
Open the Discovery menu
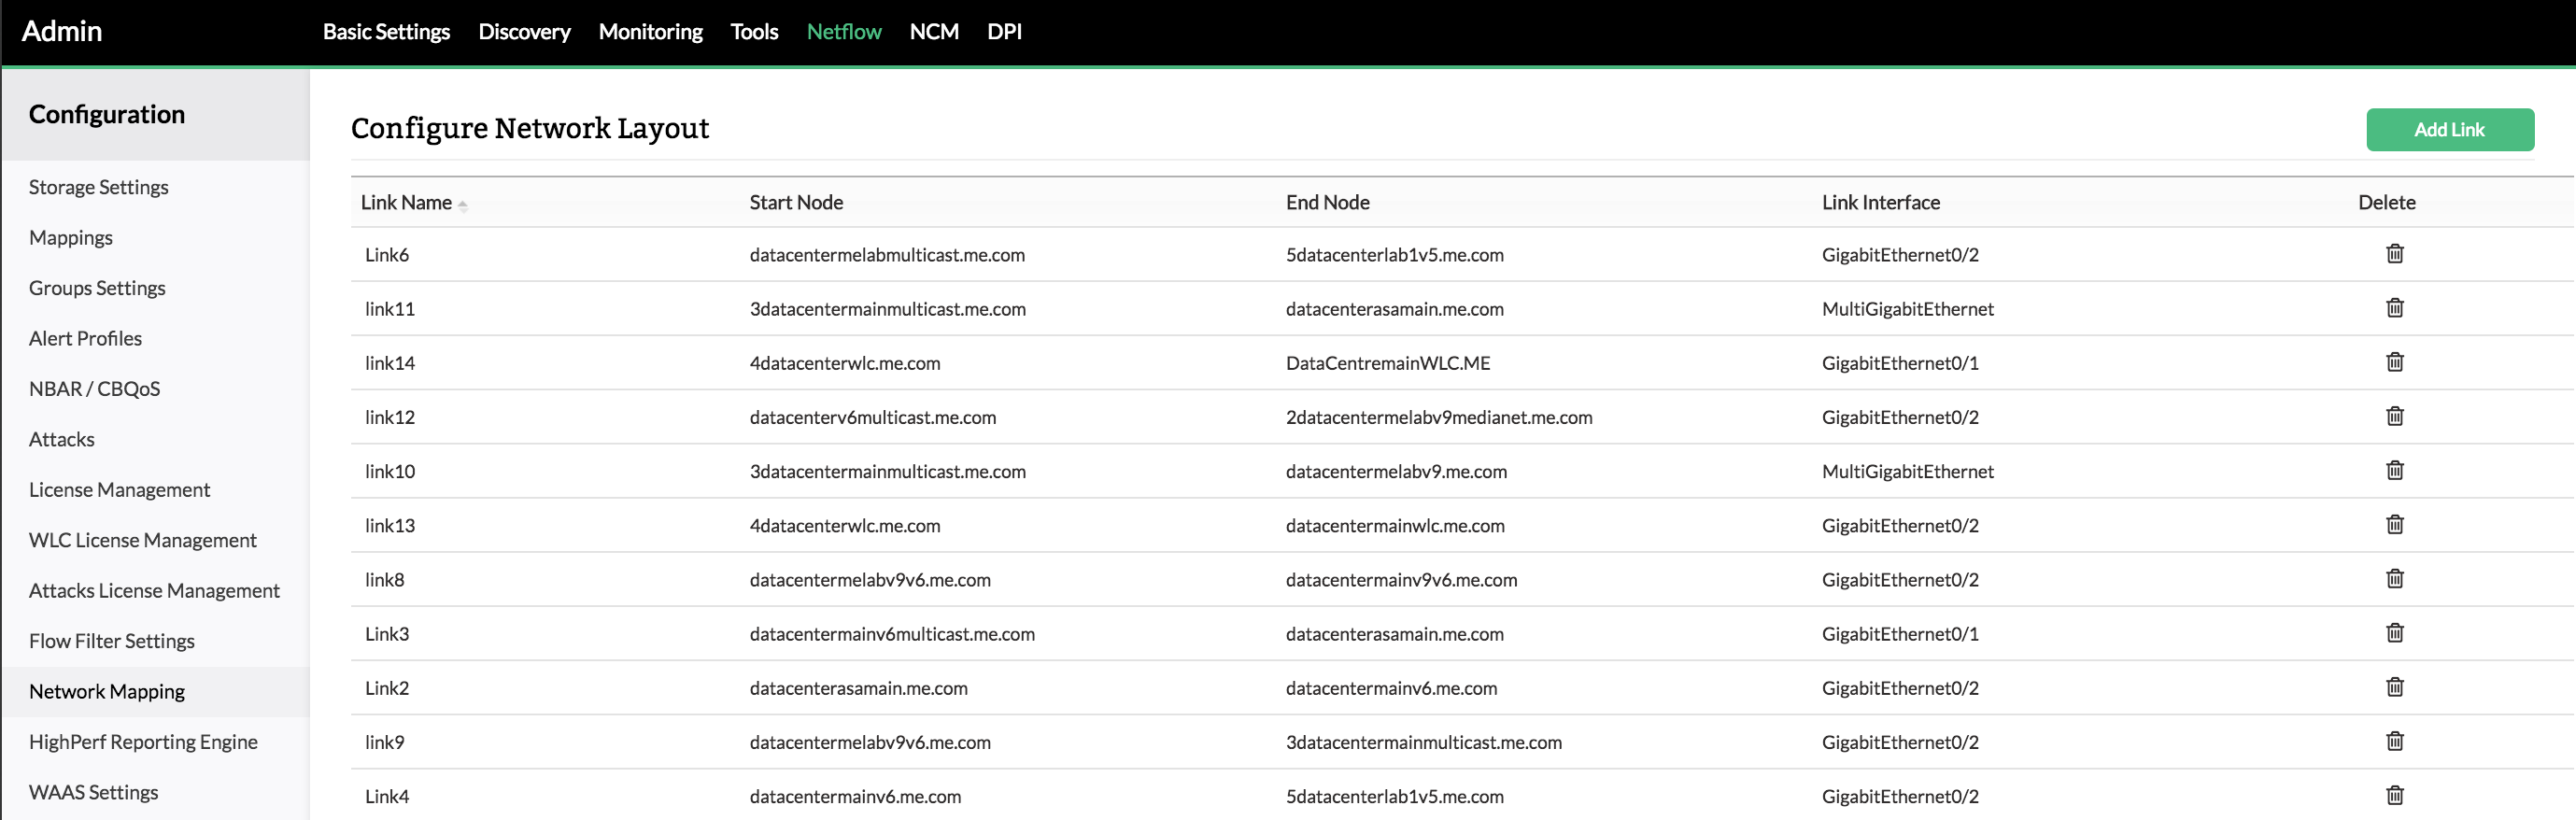tap(524, 32)
